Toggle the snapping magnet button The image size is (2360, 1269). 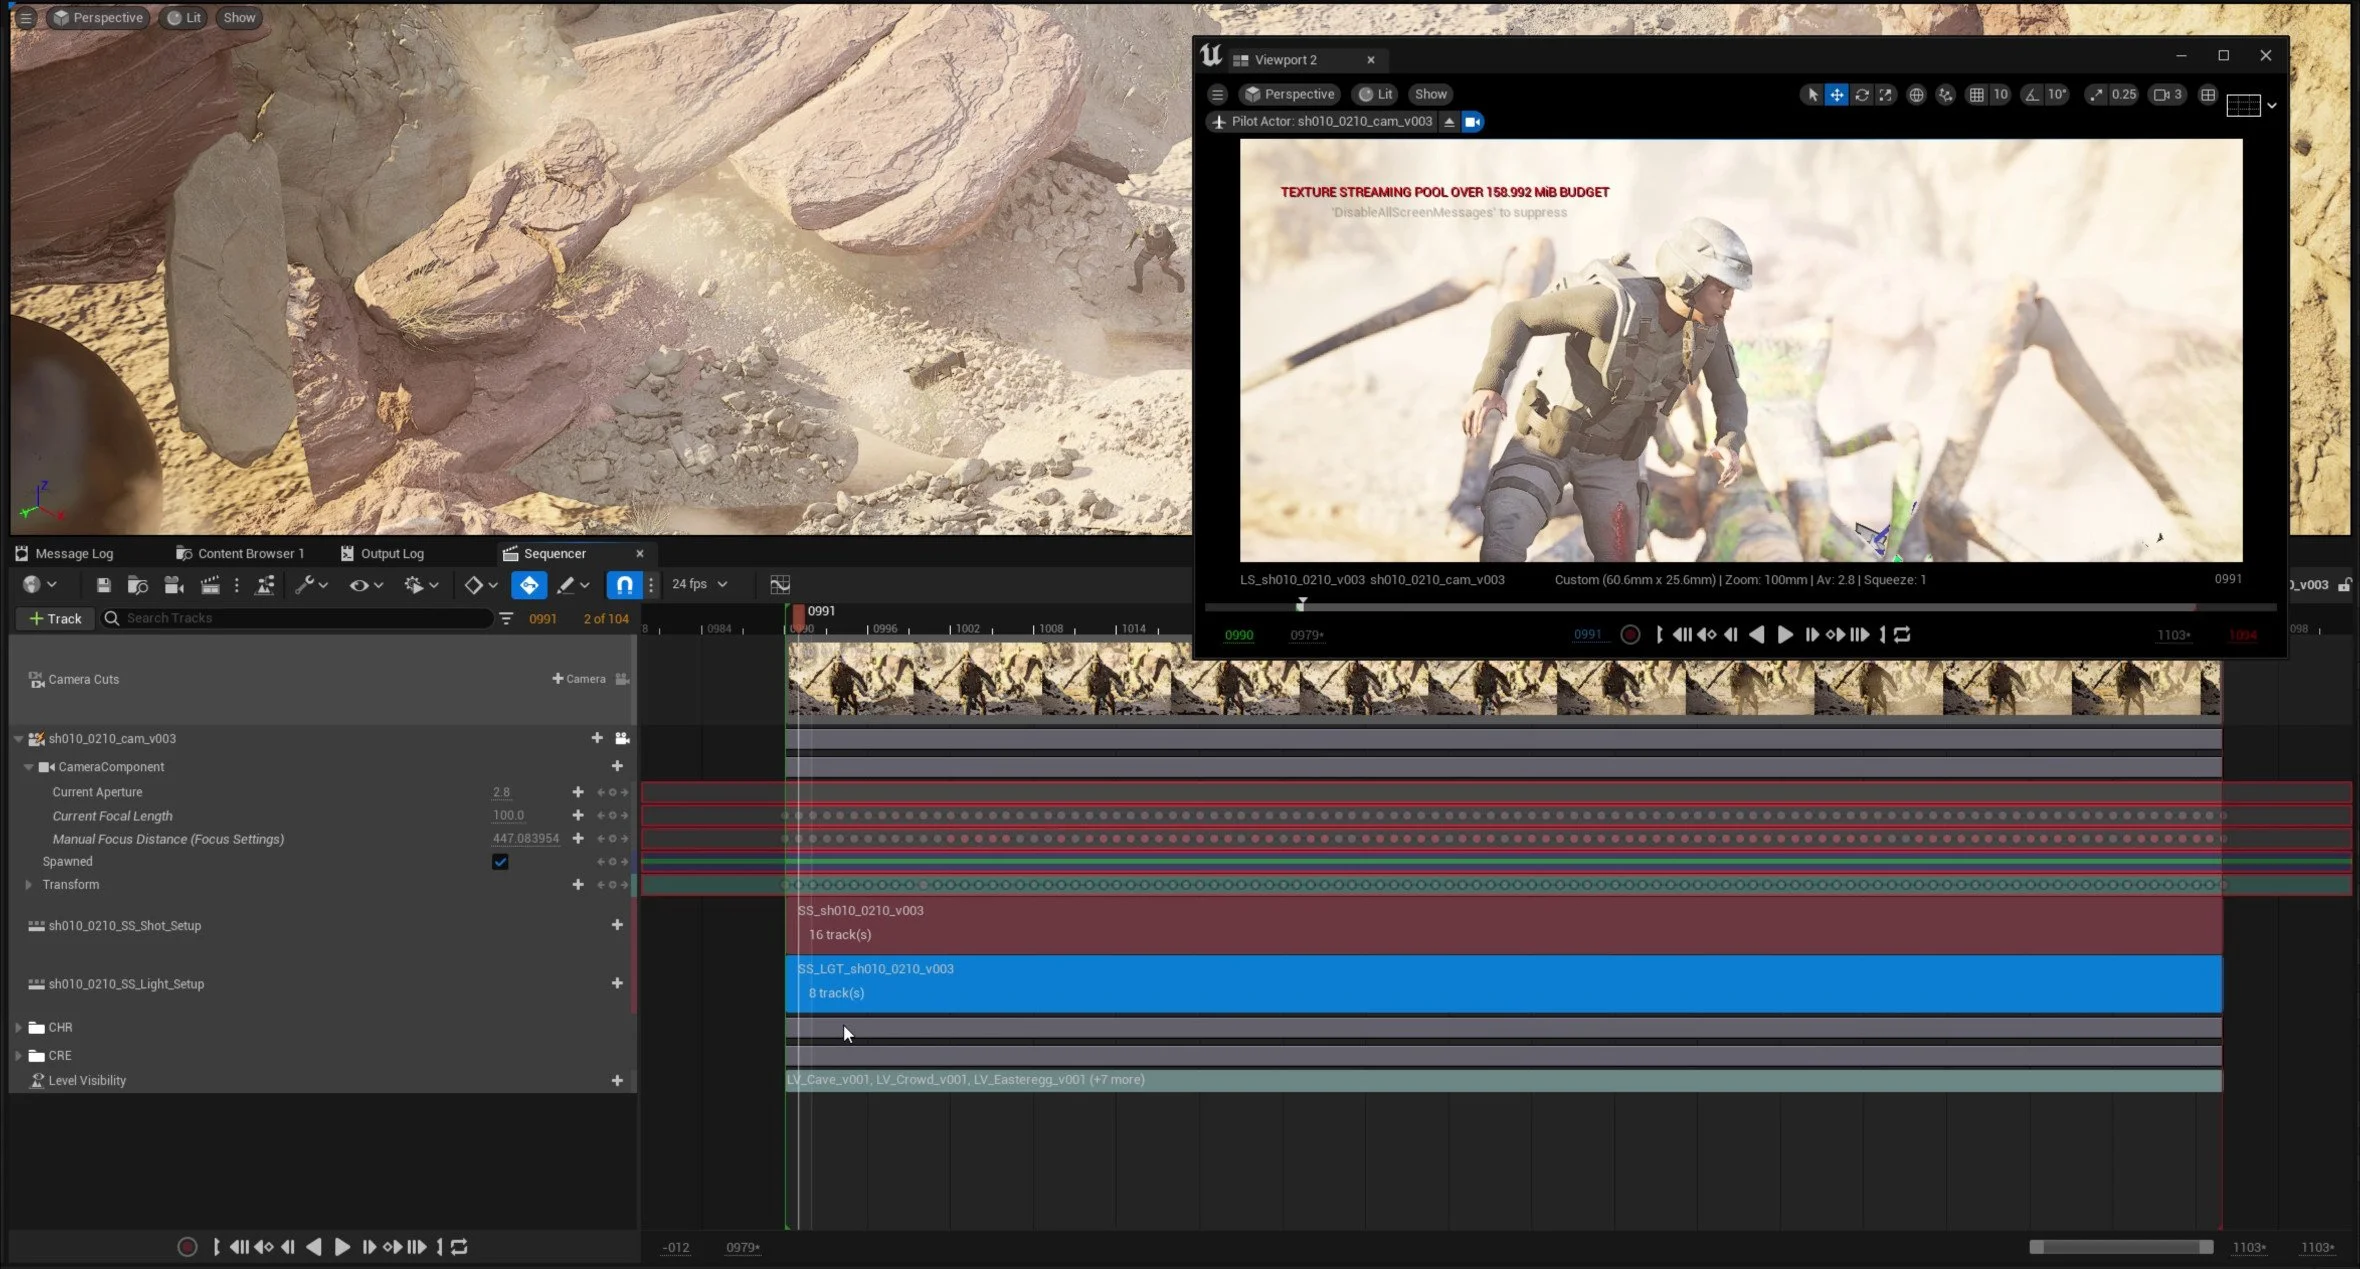624,585
